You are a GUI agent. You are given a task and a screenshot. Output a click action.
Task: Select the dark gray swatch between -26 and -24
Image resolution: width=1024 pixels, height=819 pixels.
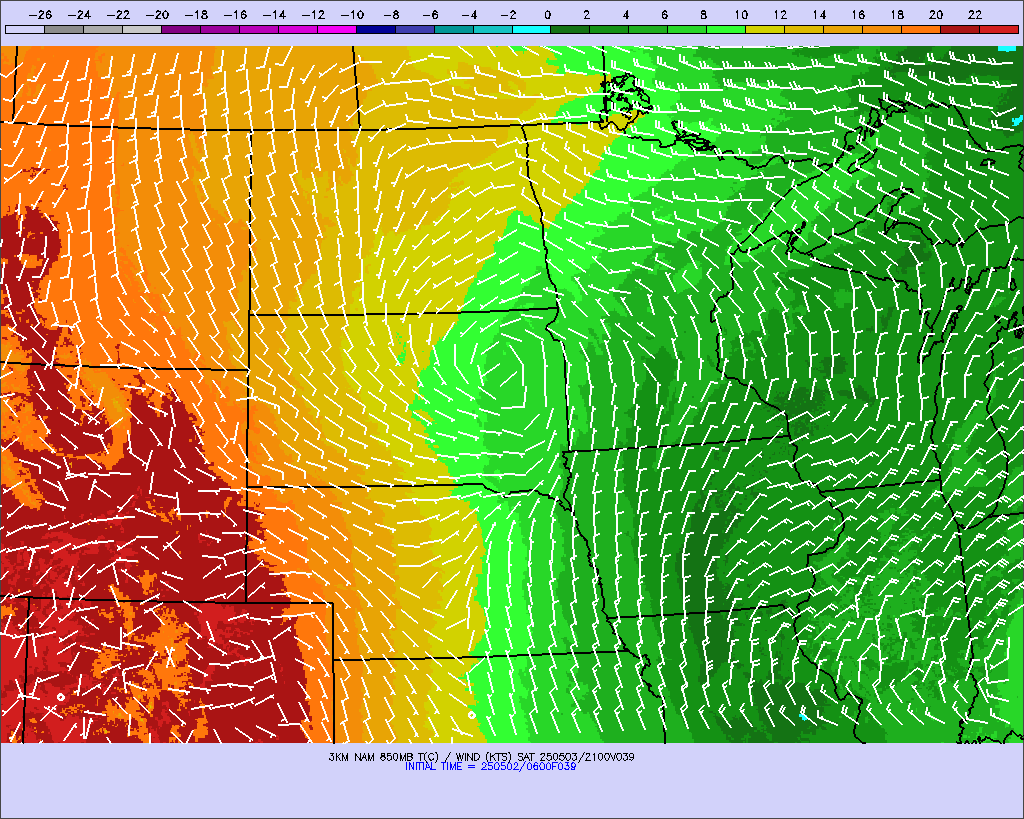click(64, 29)
